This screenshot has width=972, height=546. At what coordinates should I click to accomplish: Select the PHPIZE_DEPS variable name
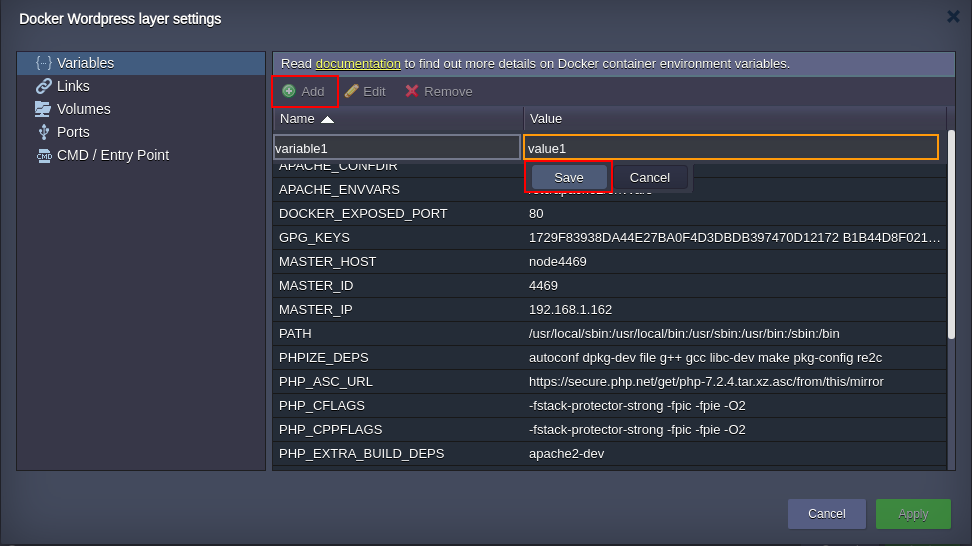coord(324,358)
